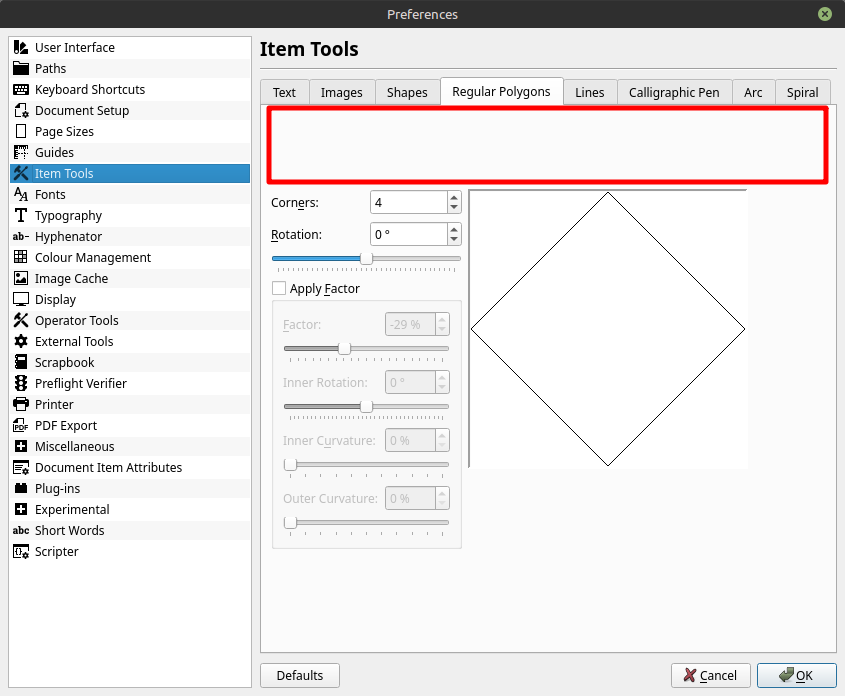Decrease the Corners value with down arrow

454,208
